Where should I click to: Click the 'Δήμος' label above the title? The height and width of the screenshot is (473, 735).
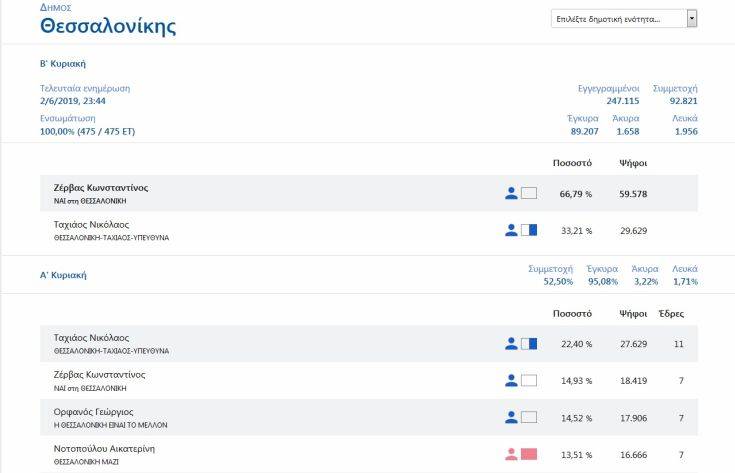click(x=55, y=8)
